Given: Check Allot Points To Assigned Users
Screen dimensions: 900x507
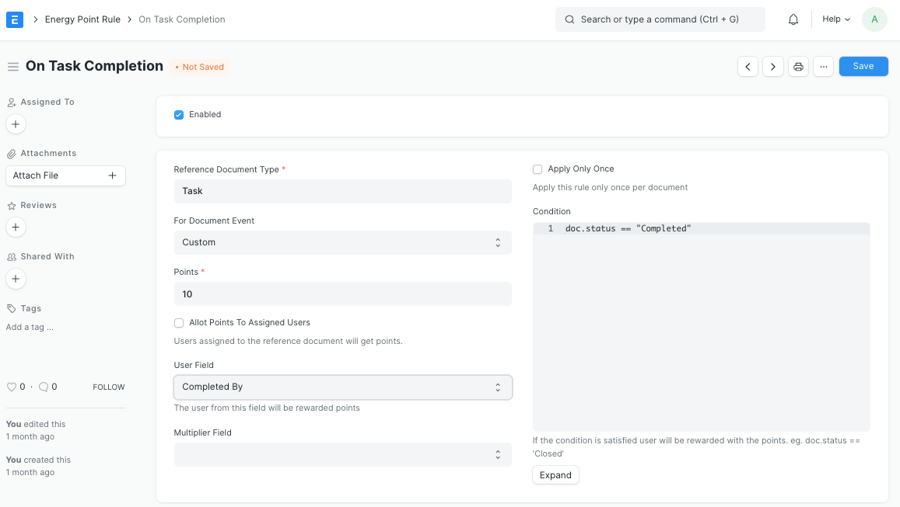Looking at the screenshot, I should pos(179,323).
